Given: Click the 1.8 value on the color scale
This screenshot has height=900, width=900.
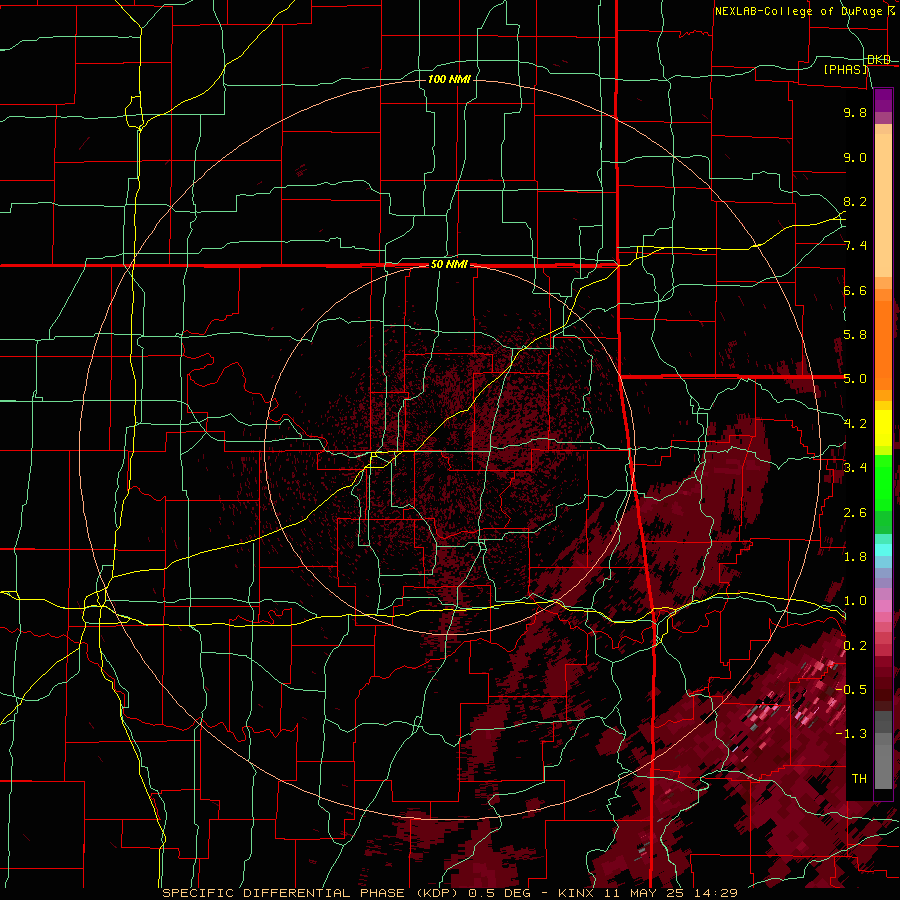Looking at the screenshot, I should (x=855, y=557).
